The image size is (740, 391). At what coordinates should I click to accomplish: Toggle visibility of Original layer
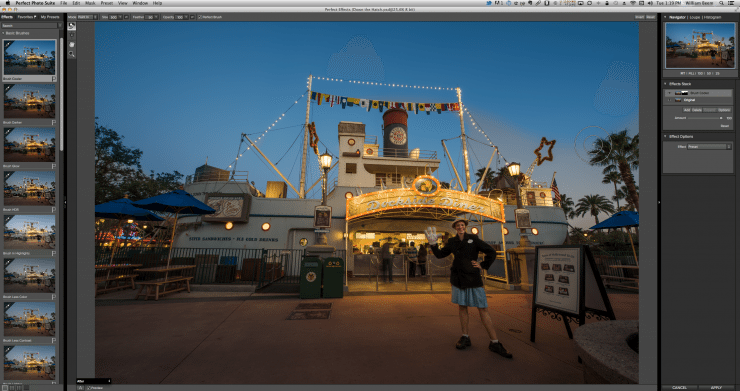point(670,100)
